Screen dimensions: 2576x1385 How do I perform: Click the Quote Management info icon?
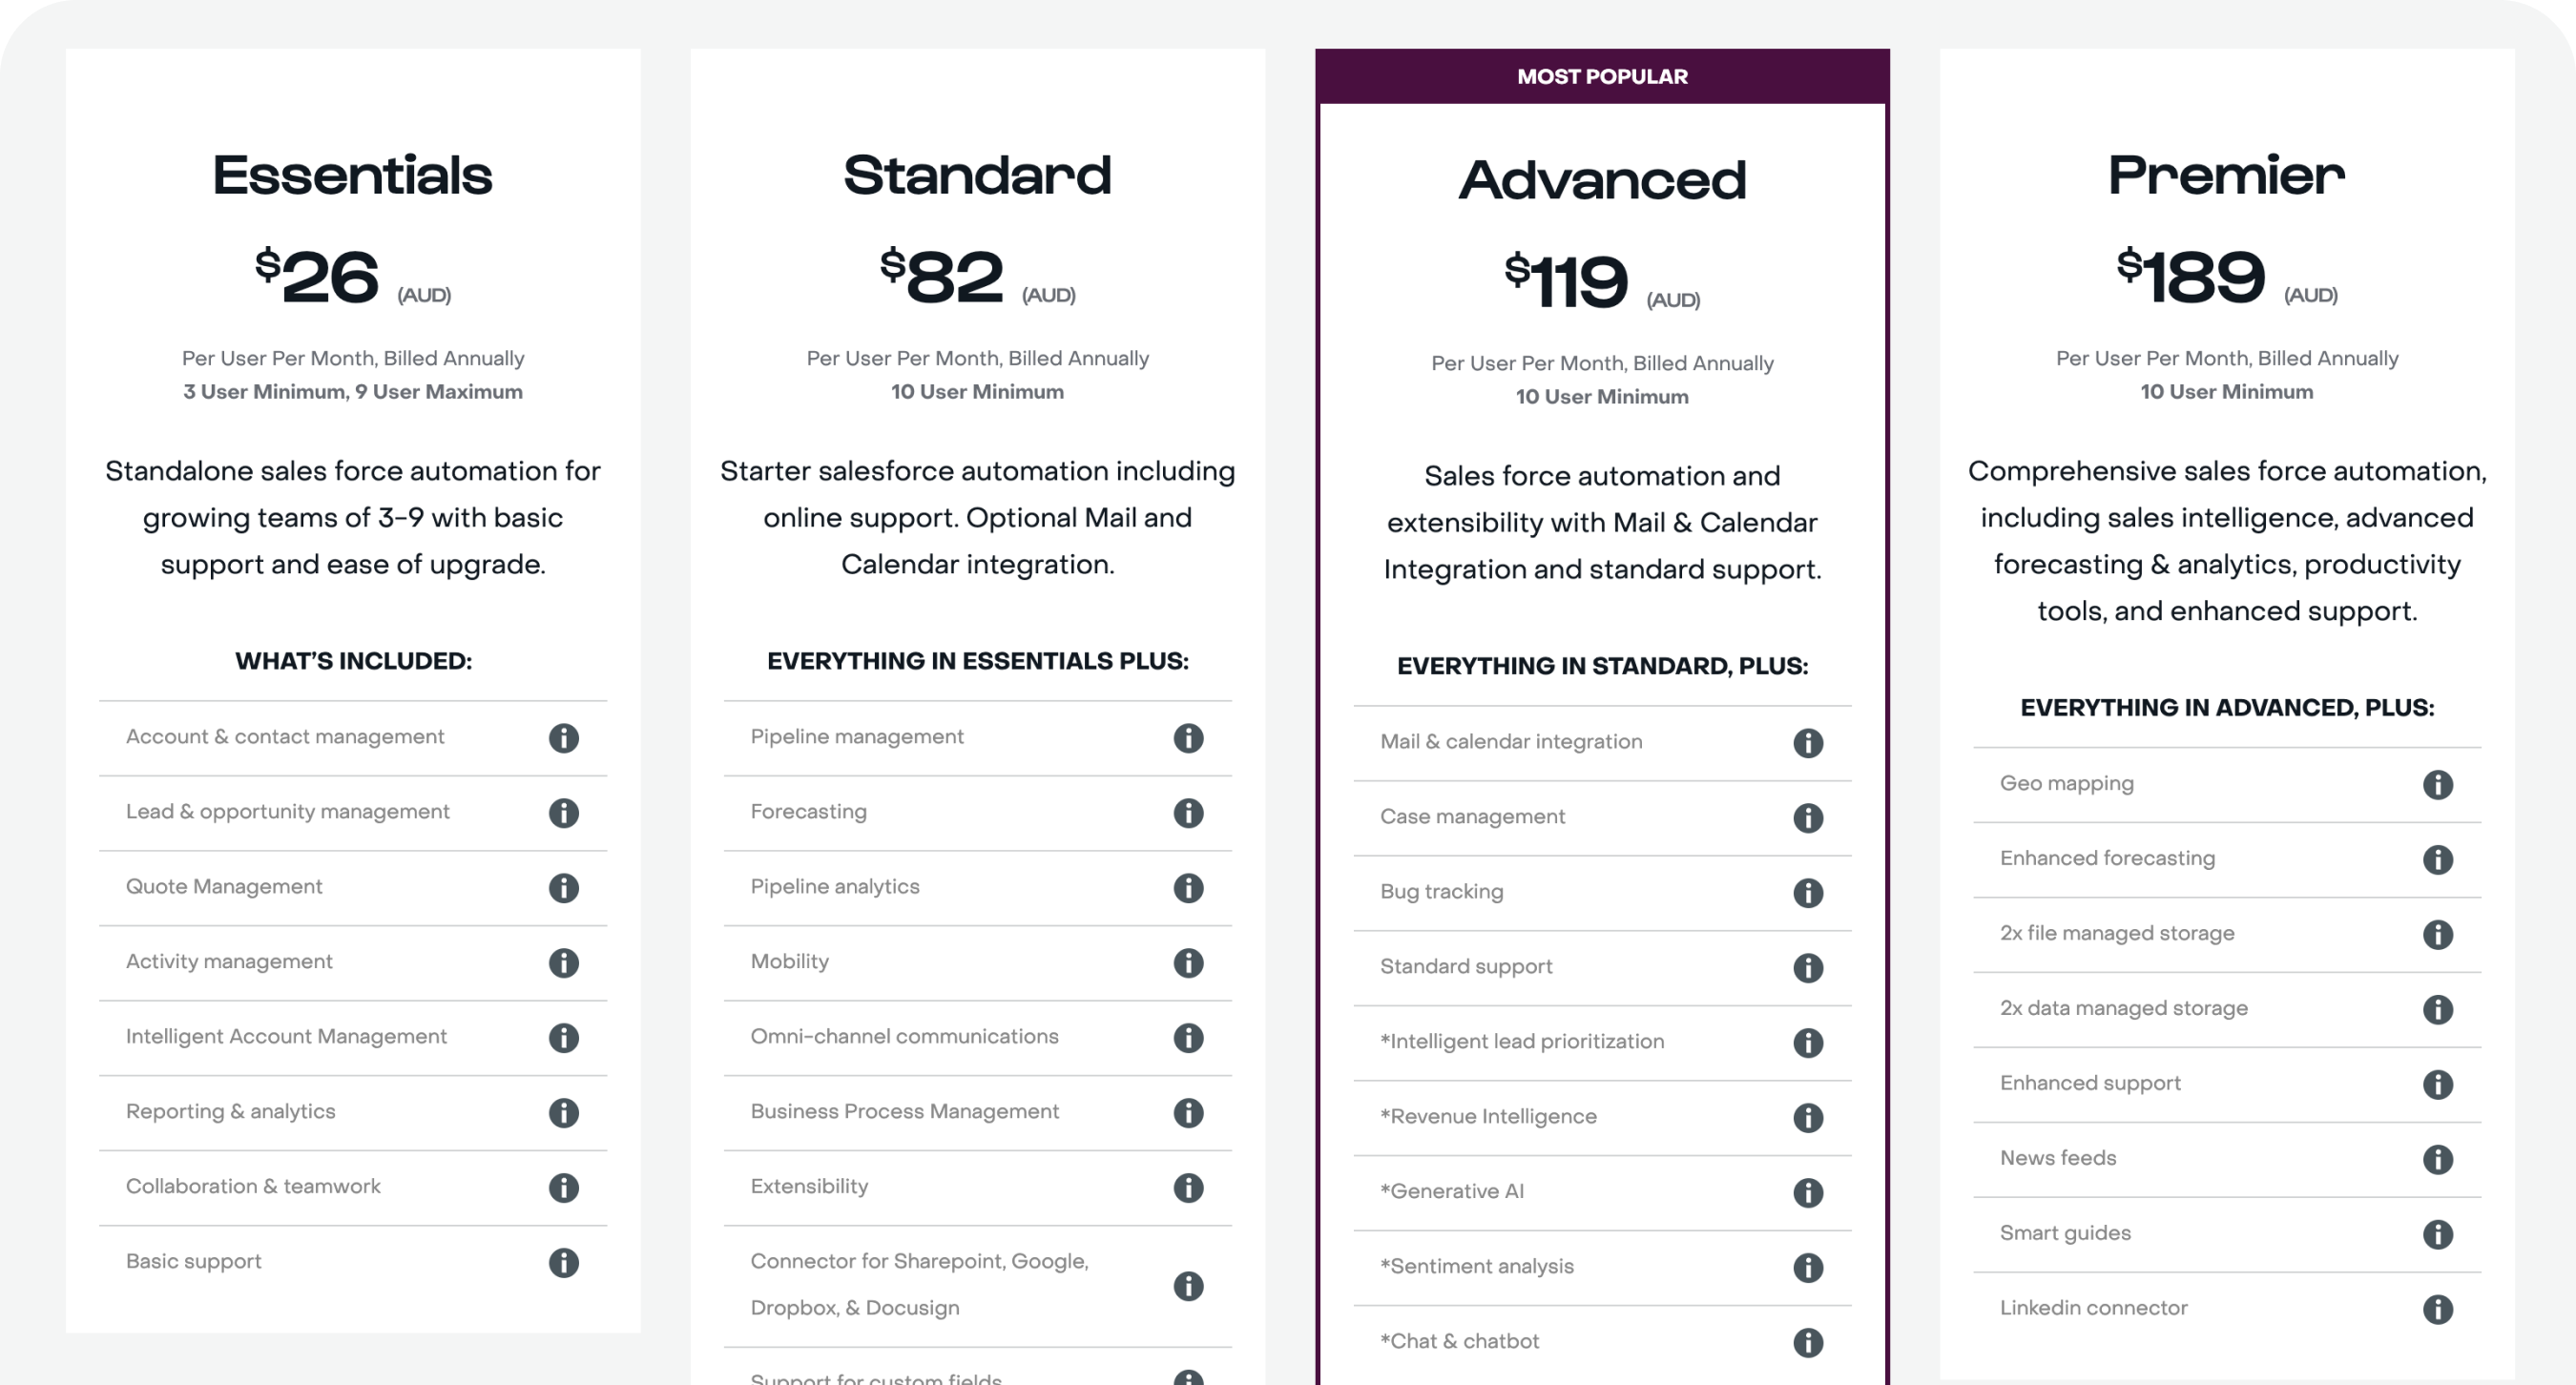563,888
